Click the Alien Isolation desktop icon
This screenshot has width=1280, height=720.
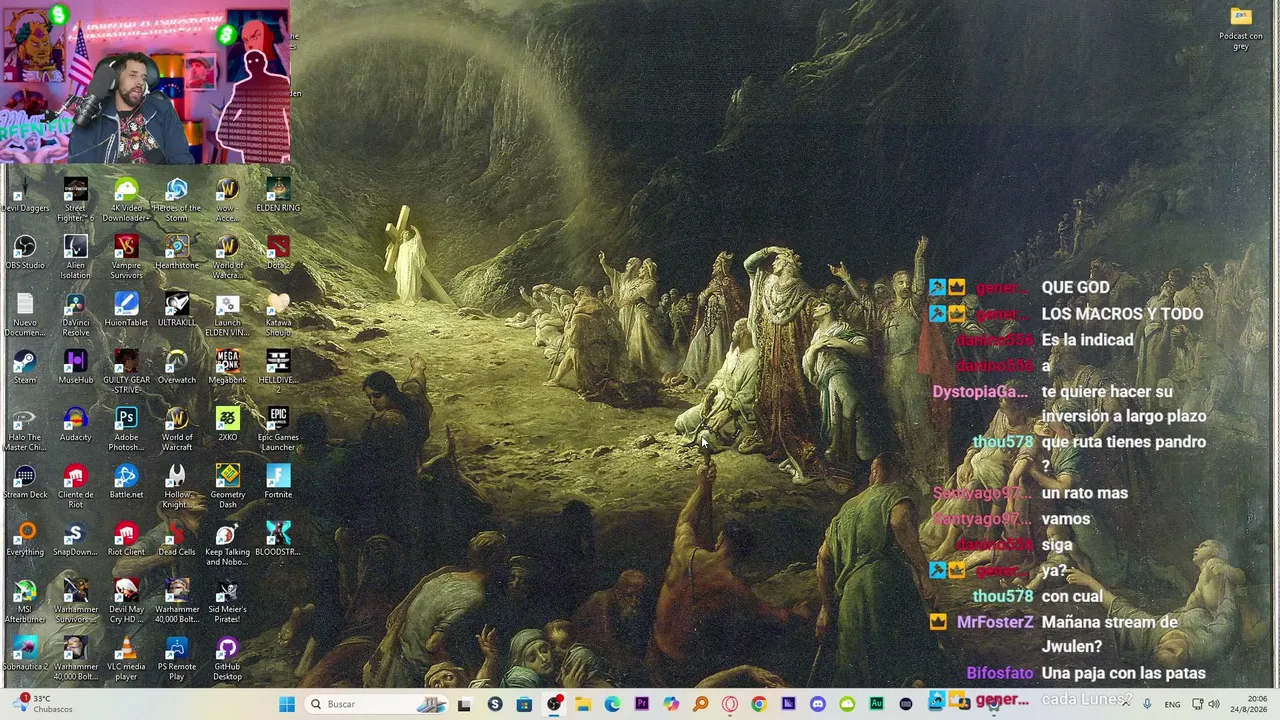point(76,257)
